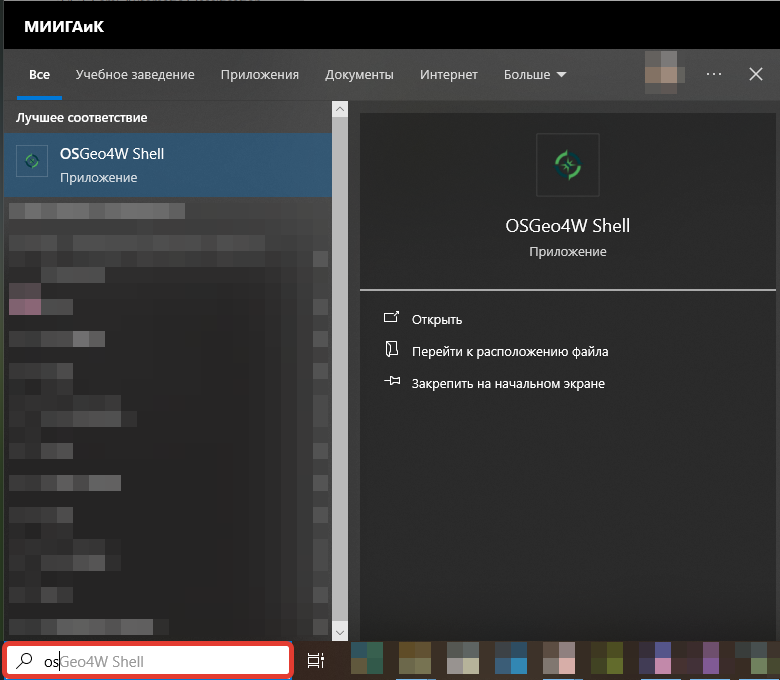780x680 pixels.
Task: Open the three-dots options menu
Action: (714, 74)
